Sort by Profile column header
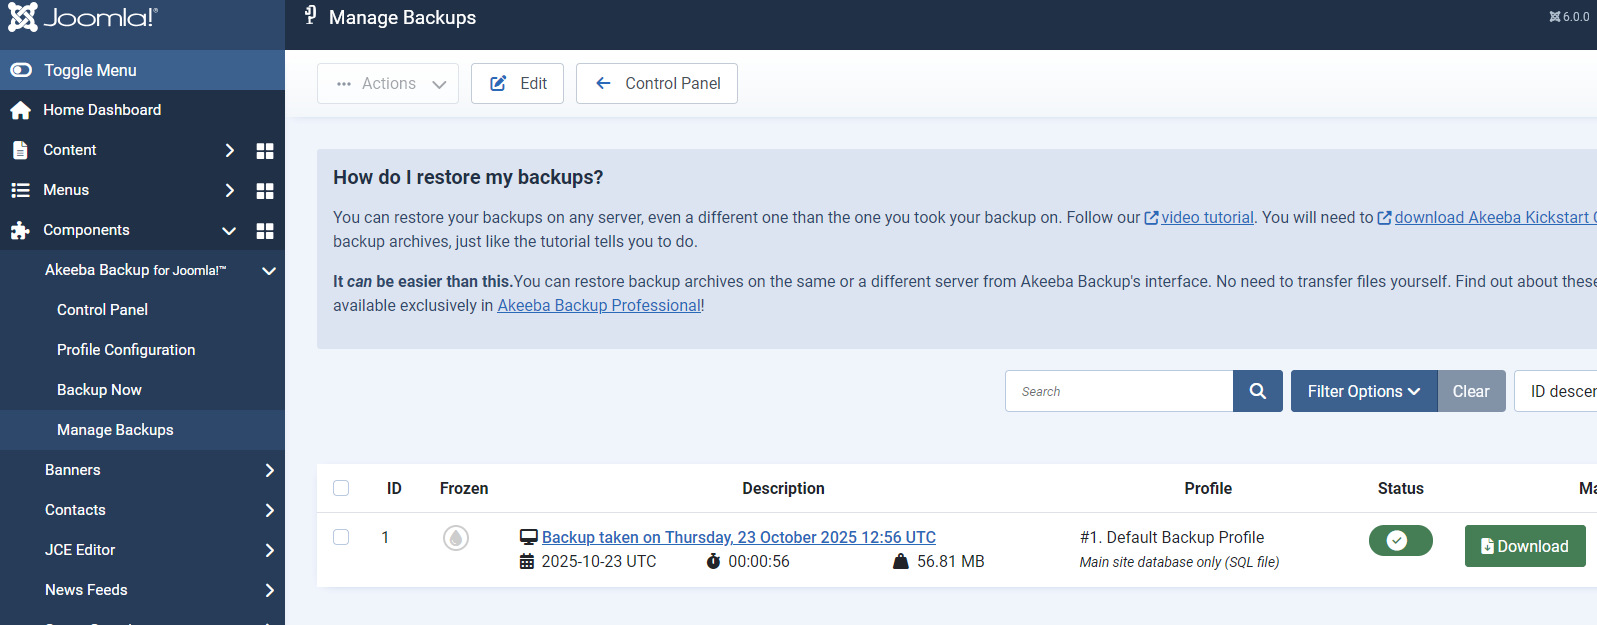 tap(1208, 488)
